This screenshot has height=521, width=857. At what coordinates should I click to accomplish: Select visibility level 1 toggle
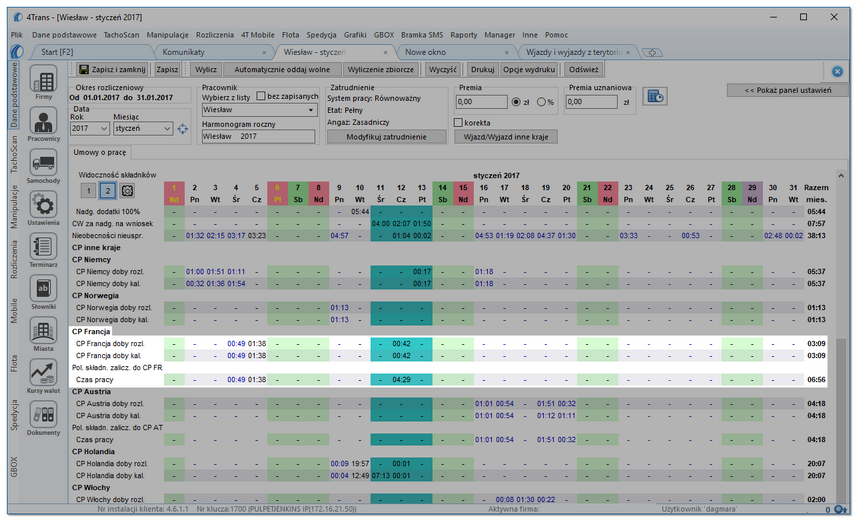pos(89,190)
